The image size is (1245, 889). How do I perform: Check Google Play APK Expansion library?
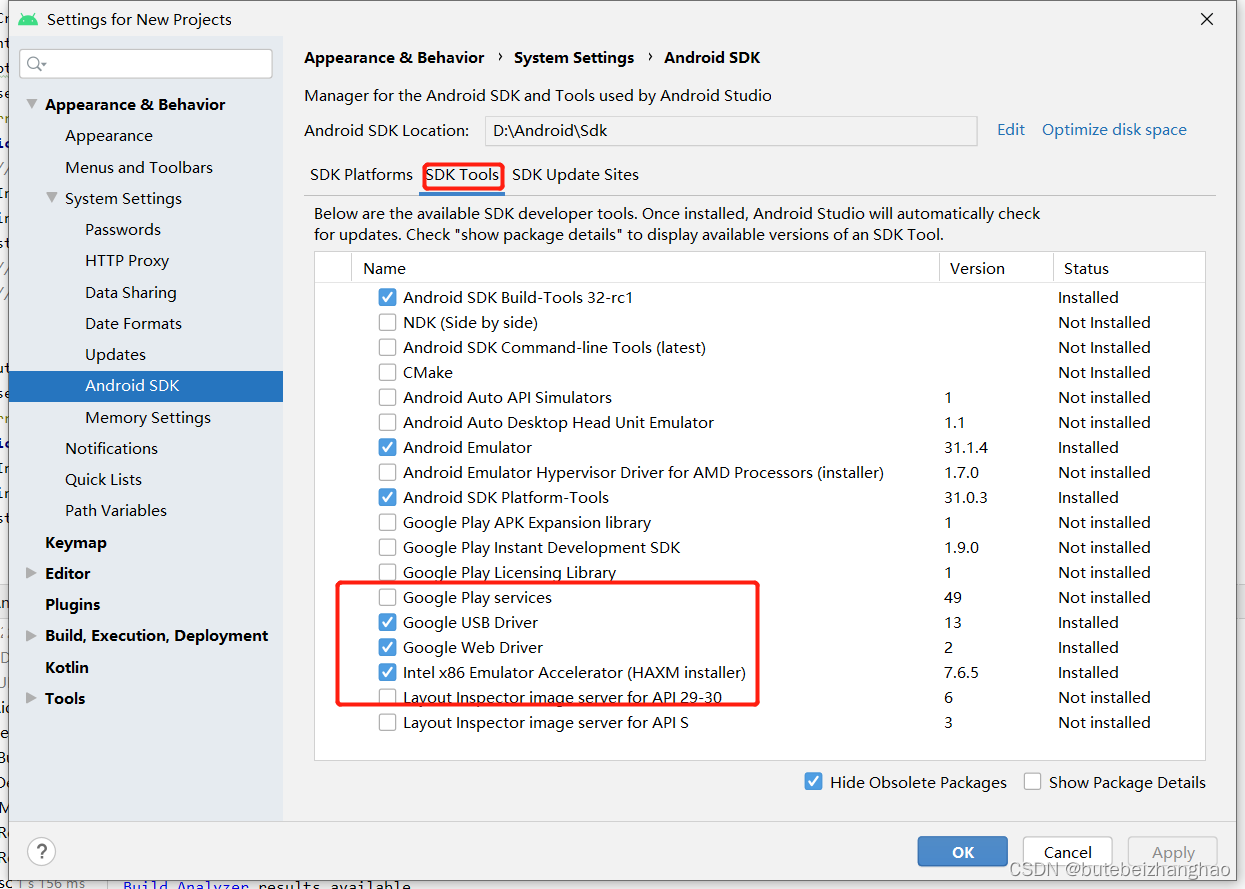pyautogui.click(x=387, y=522)
